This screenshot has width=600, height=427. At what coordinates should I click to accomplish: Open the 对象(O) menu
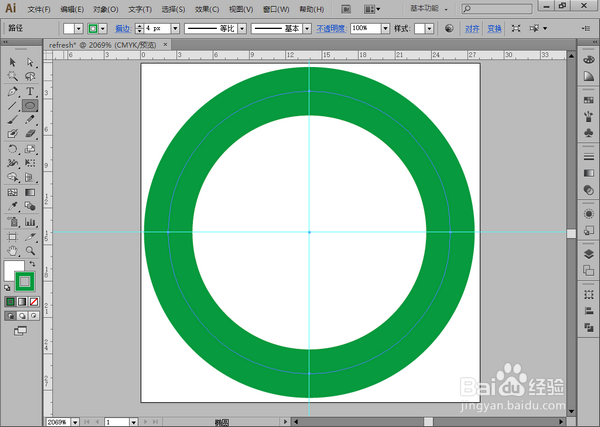tap(106, 9)
